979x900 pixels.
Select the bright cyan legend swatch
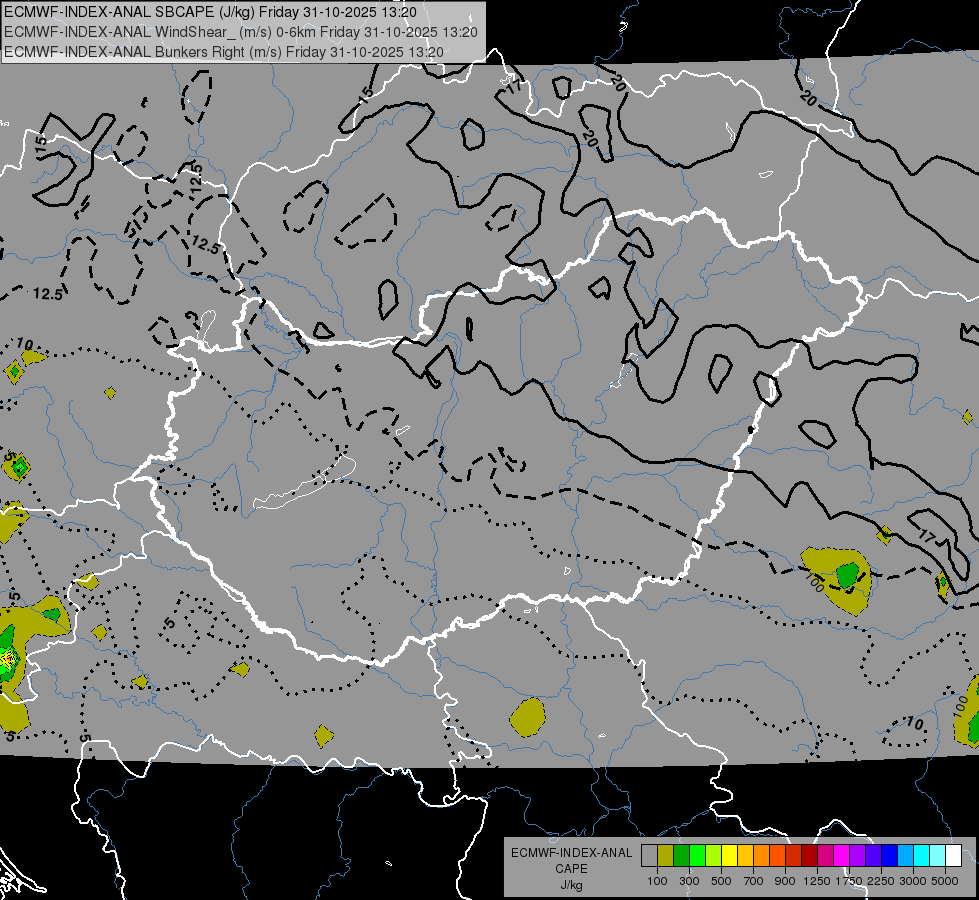922,856
